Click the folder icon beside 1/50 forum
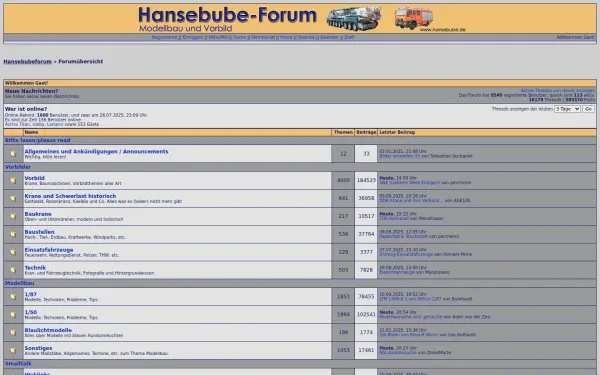 [13, 315]
